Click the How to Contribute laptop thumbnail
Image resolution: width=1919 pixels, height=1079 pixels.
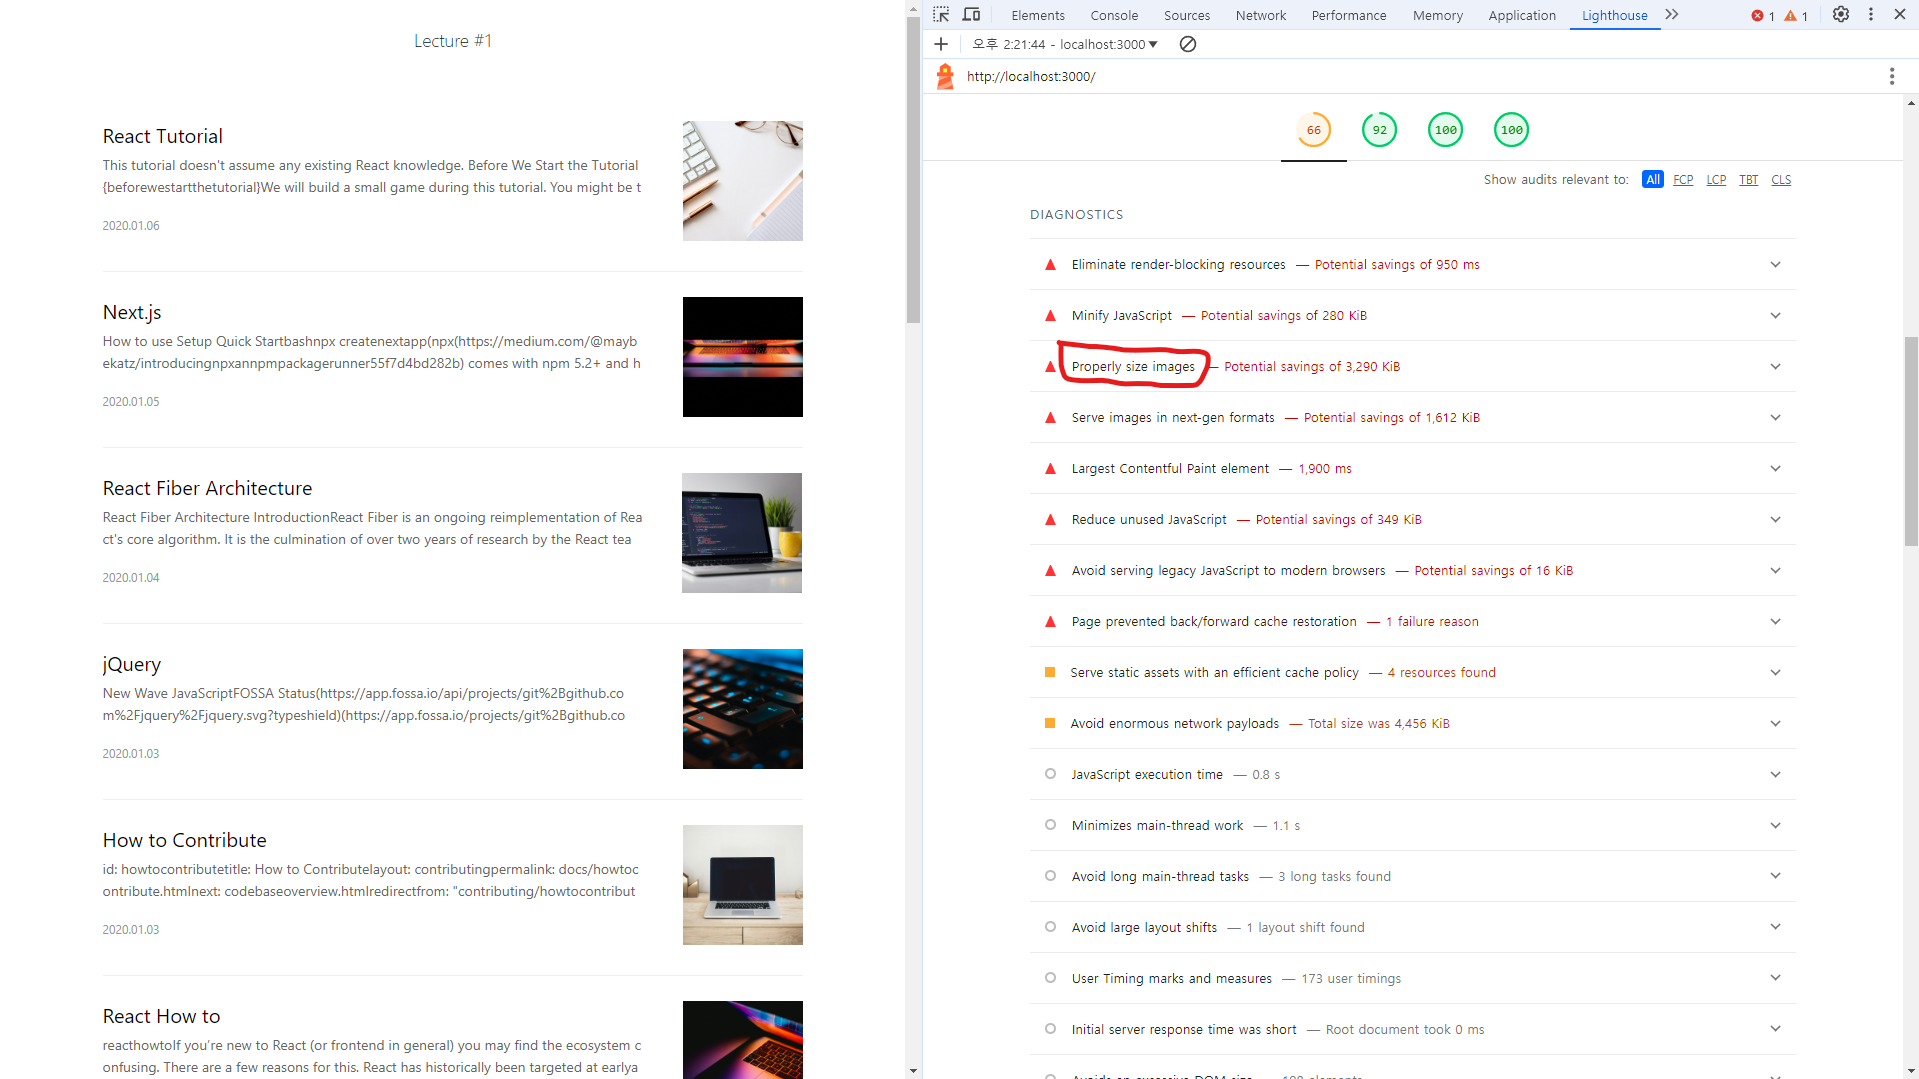pyautogui.click(x=743, y=885)
